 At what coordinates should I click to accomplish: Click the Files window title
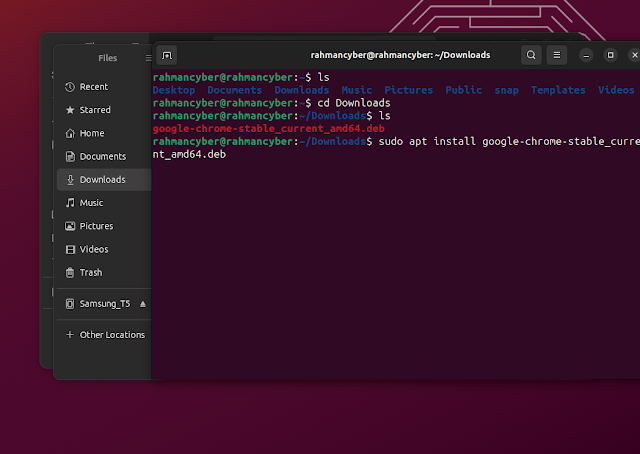(107, 58)
